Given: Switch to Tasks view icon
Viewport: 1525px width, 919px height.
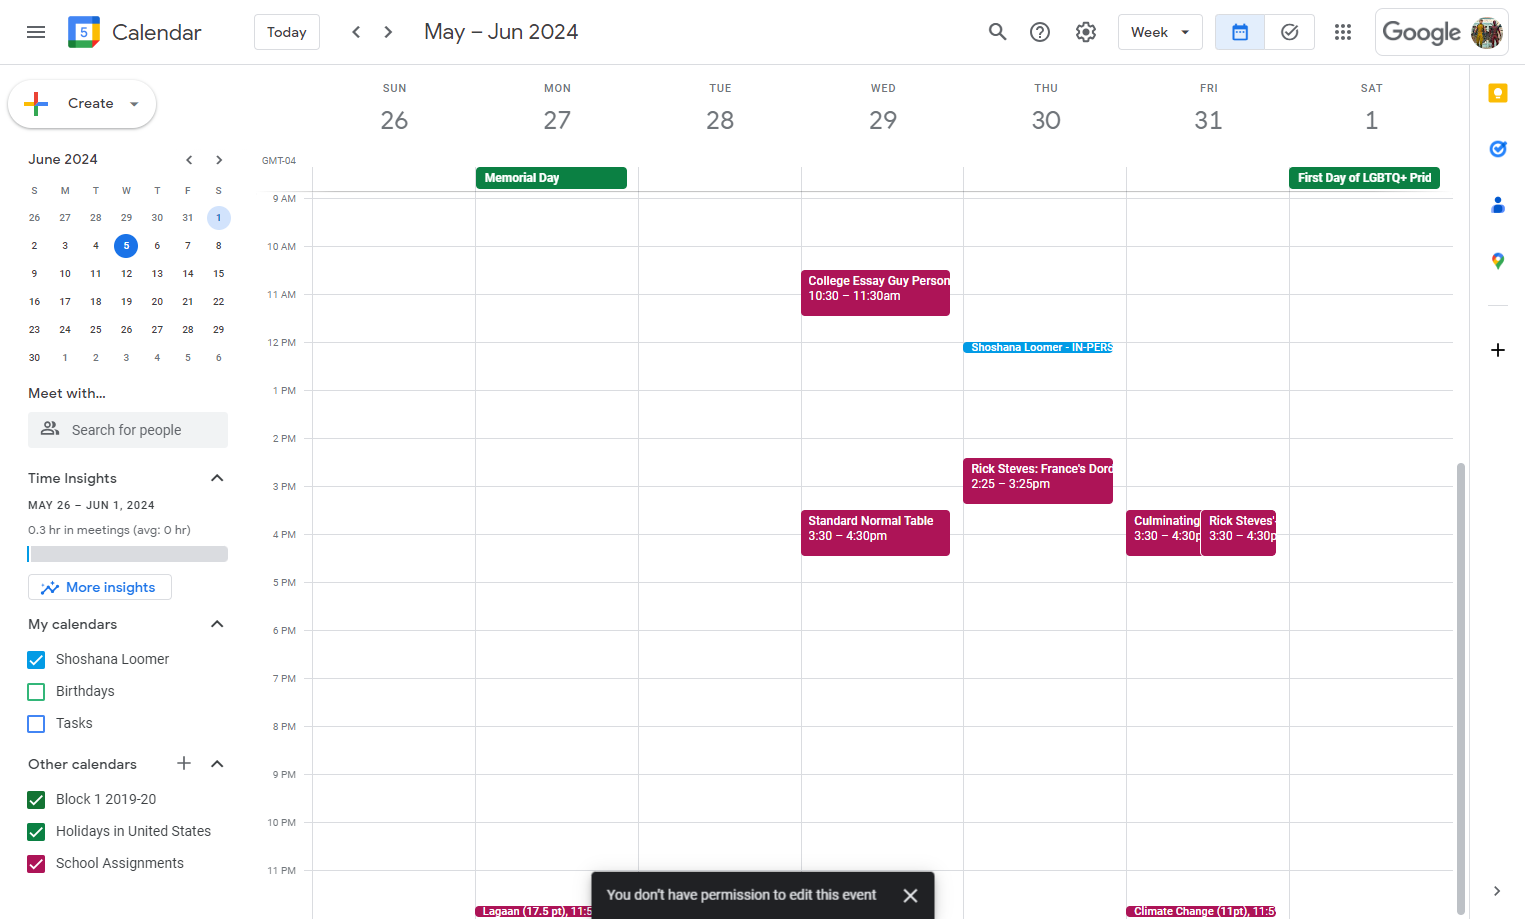Looking at the screenshot, I should click(x=1290, y=32).
